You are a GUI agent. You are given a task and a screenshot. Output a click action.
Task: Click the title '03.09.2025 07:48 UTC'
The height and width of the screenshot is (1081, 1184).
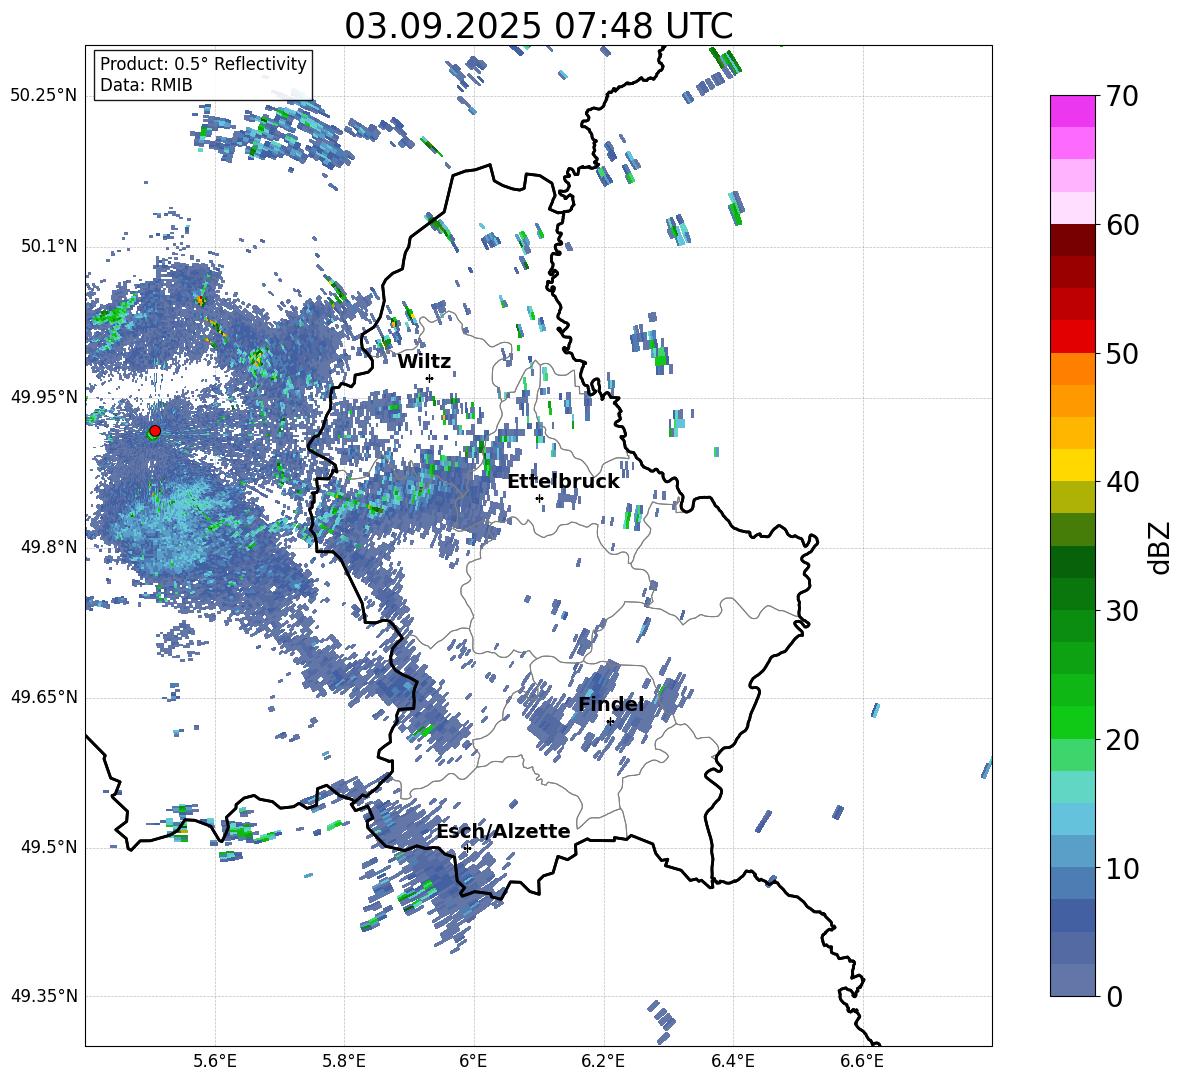click(x=538, y=26)
